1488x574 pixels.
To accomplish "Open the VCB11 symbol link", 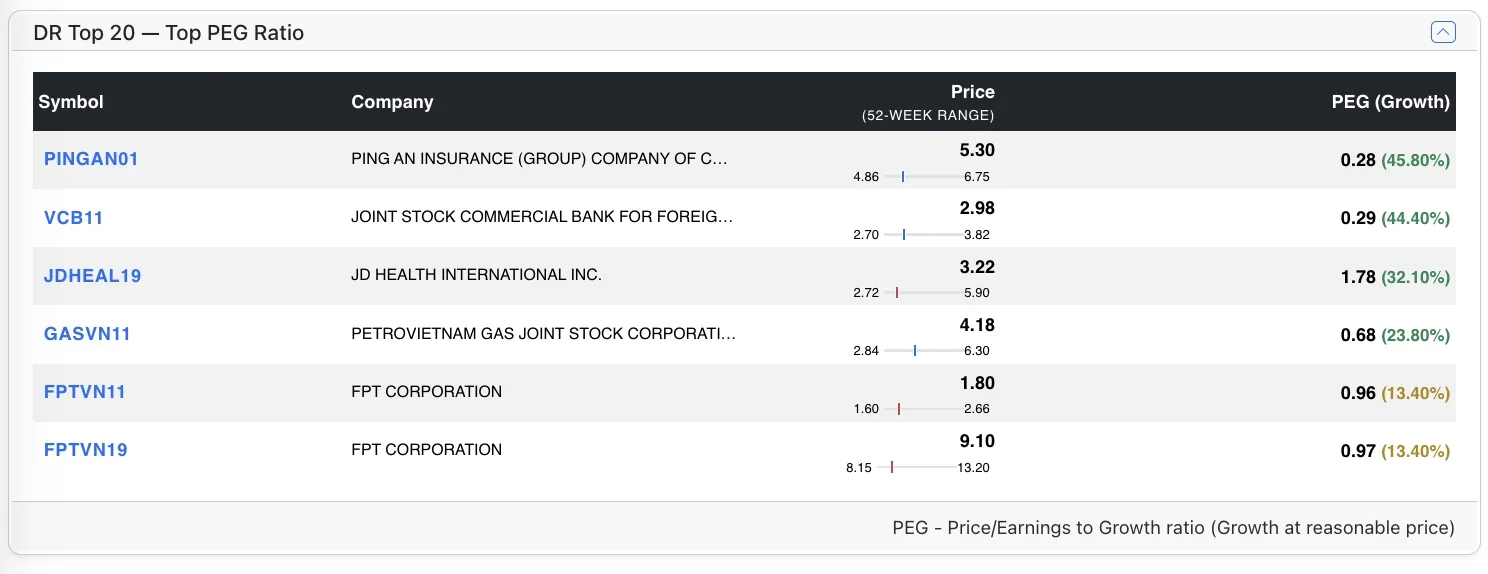I will tap(74, 217).
